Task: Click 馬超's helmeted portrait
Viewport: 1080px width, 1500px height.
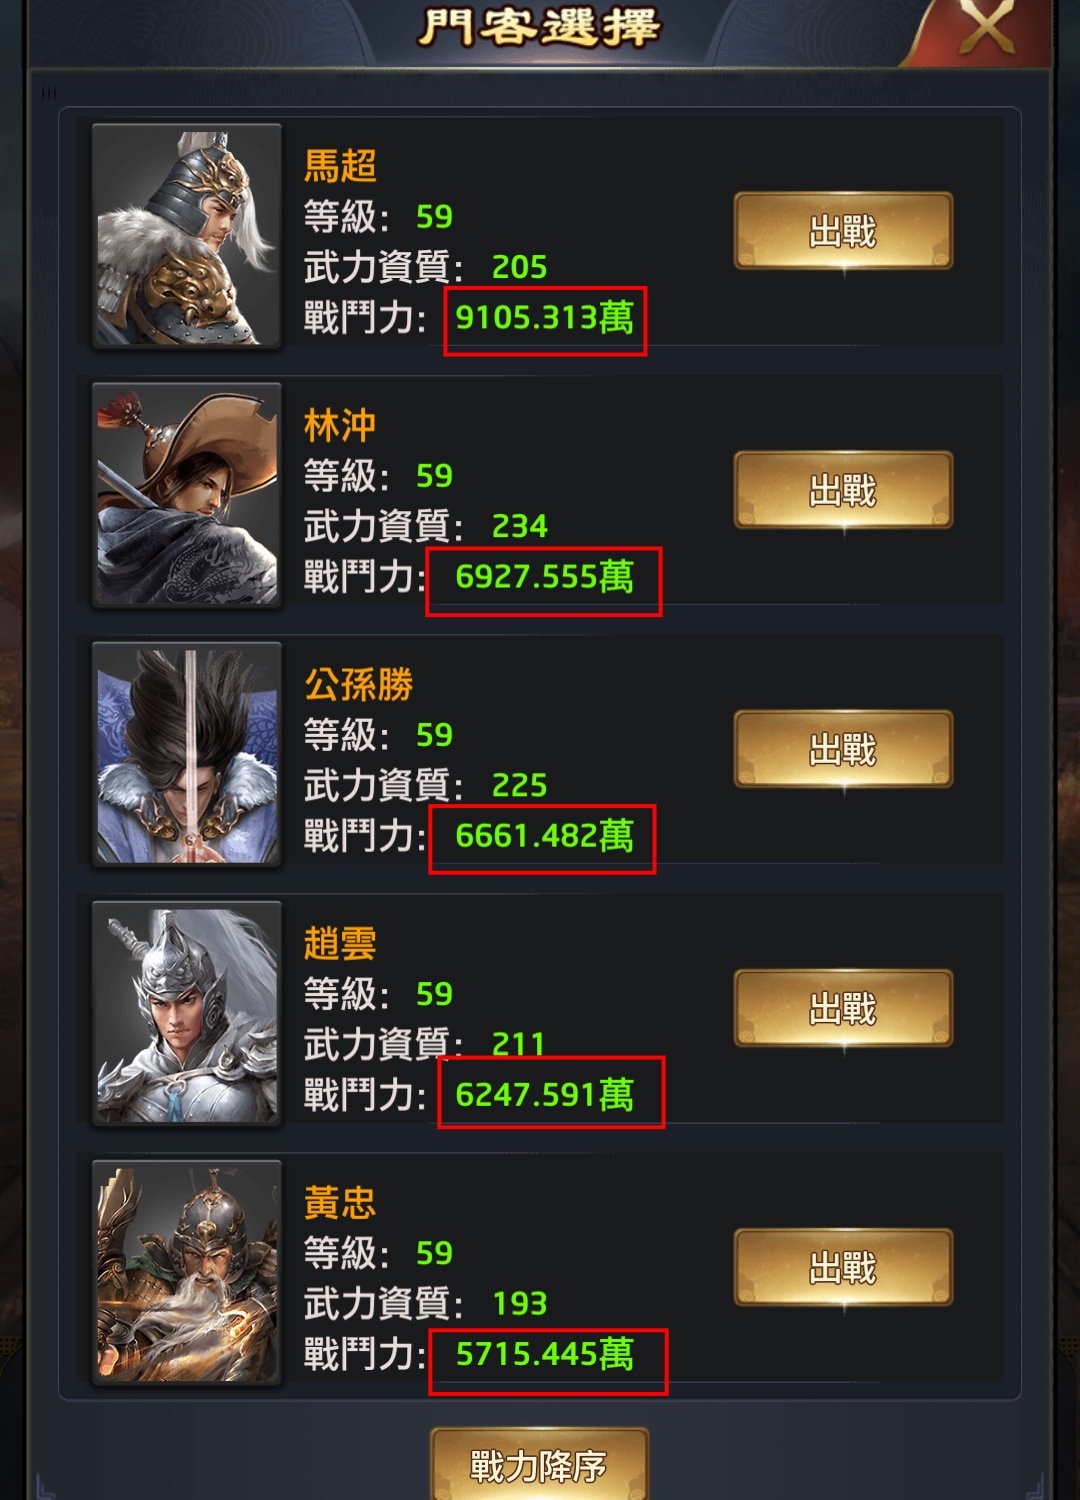Action: pos(187,235)
